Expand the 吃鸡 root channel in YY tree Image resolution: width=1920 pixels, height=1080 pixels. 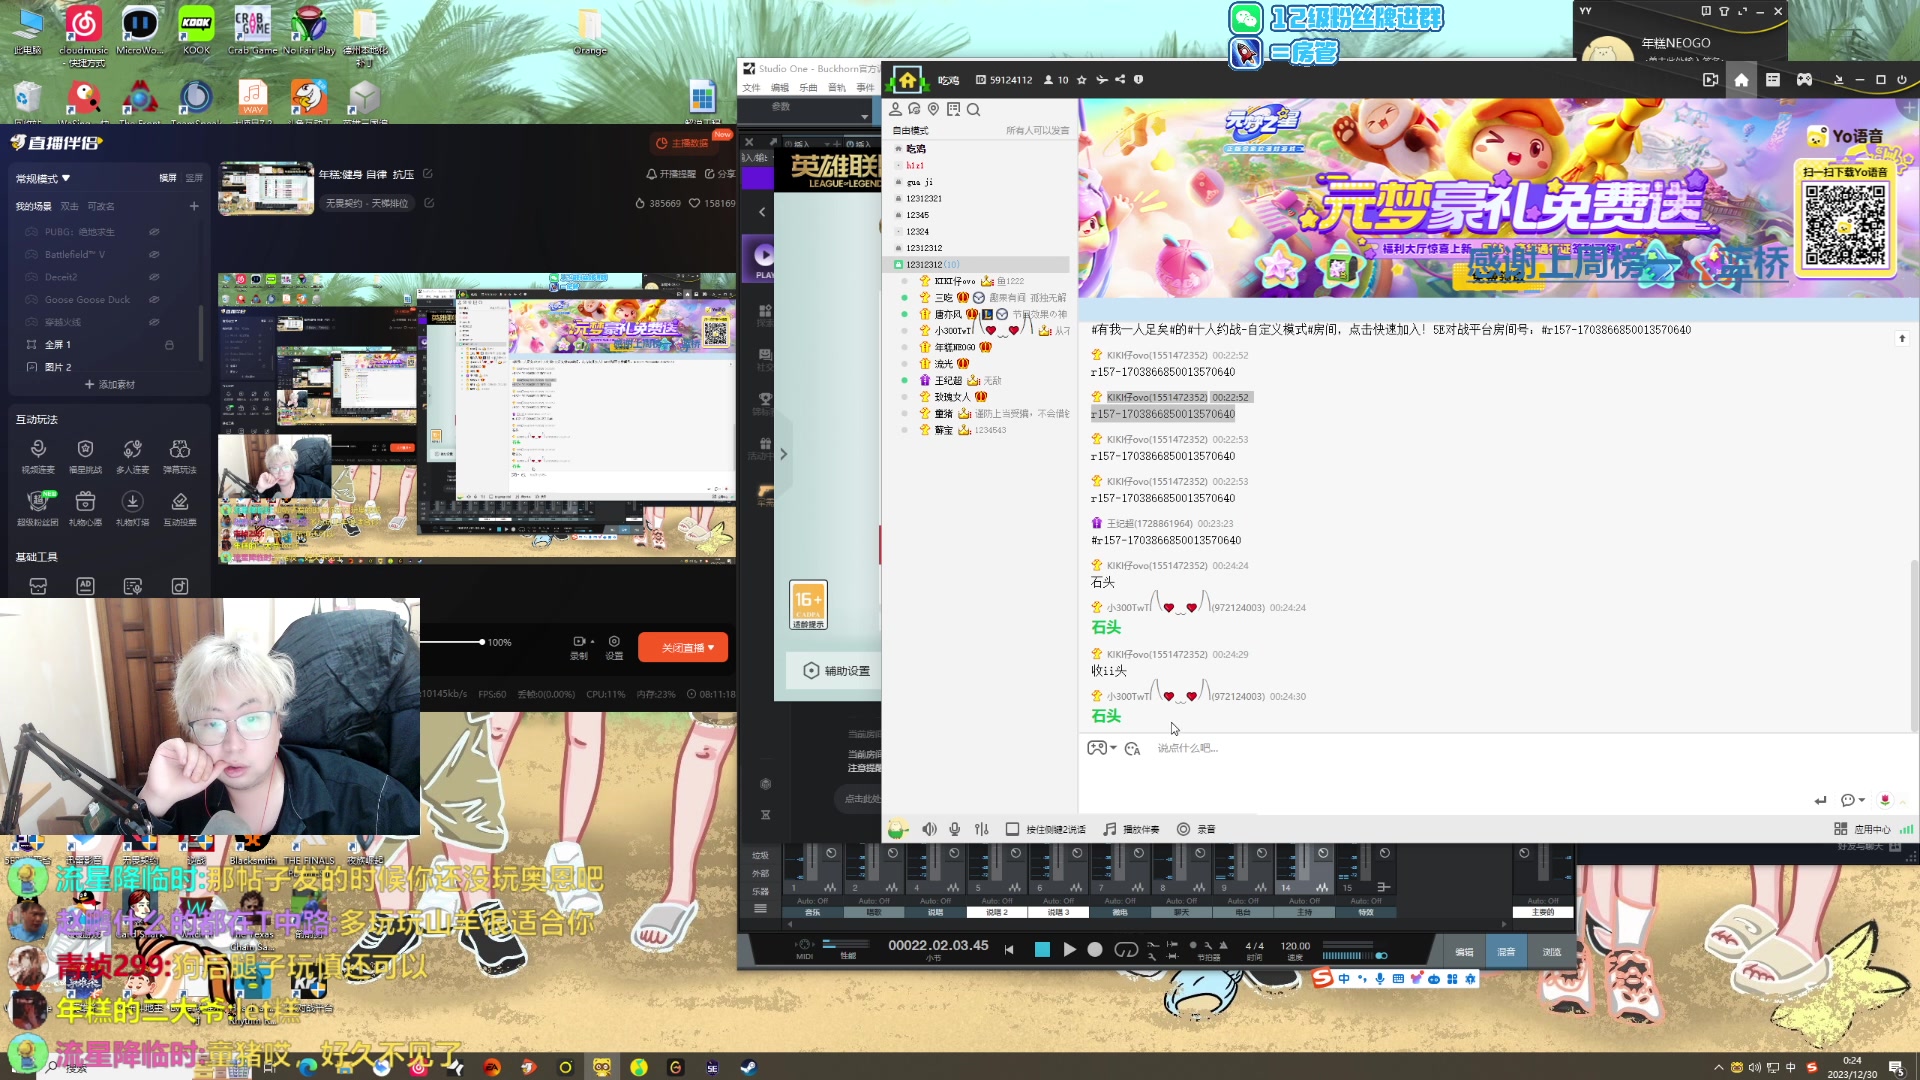coord(898,149)
